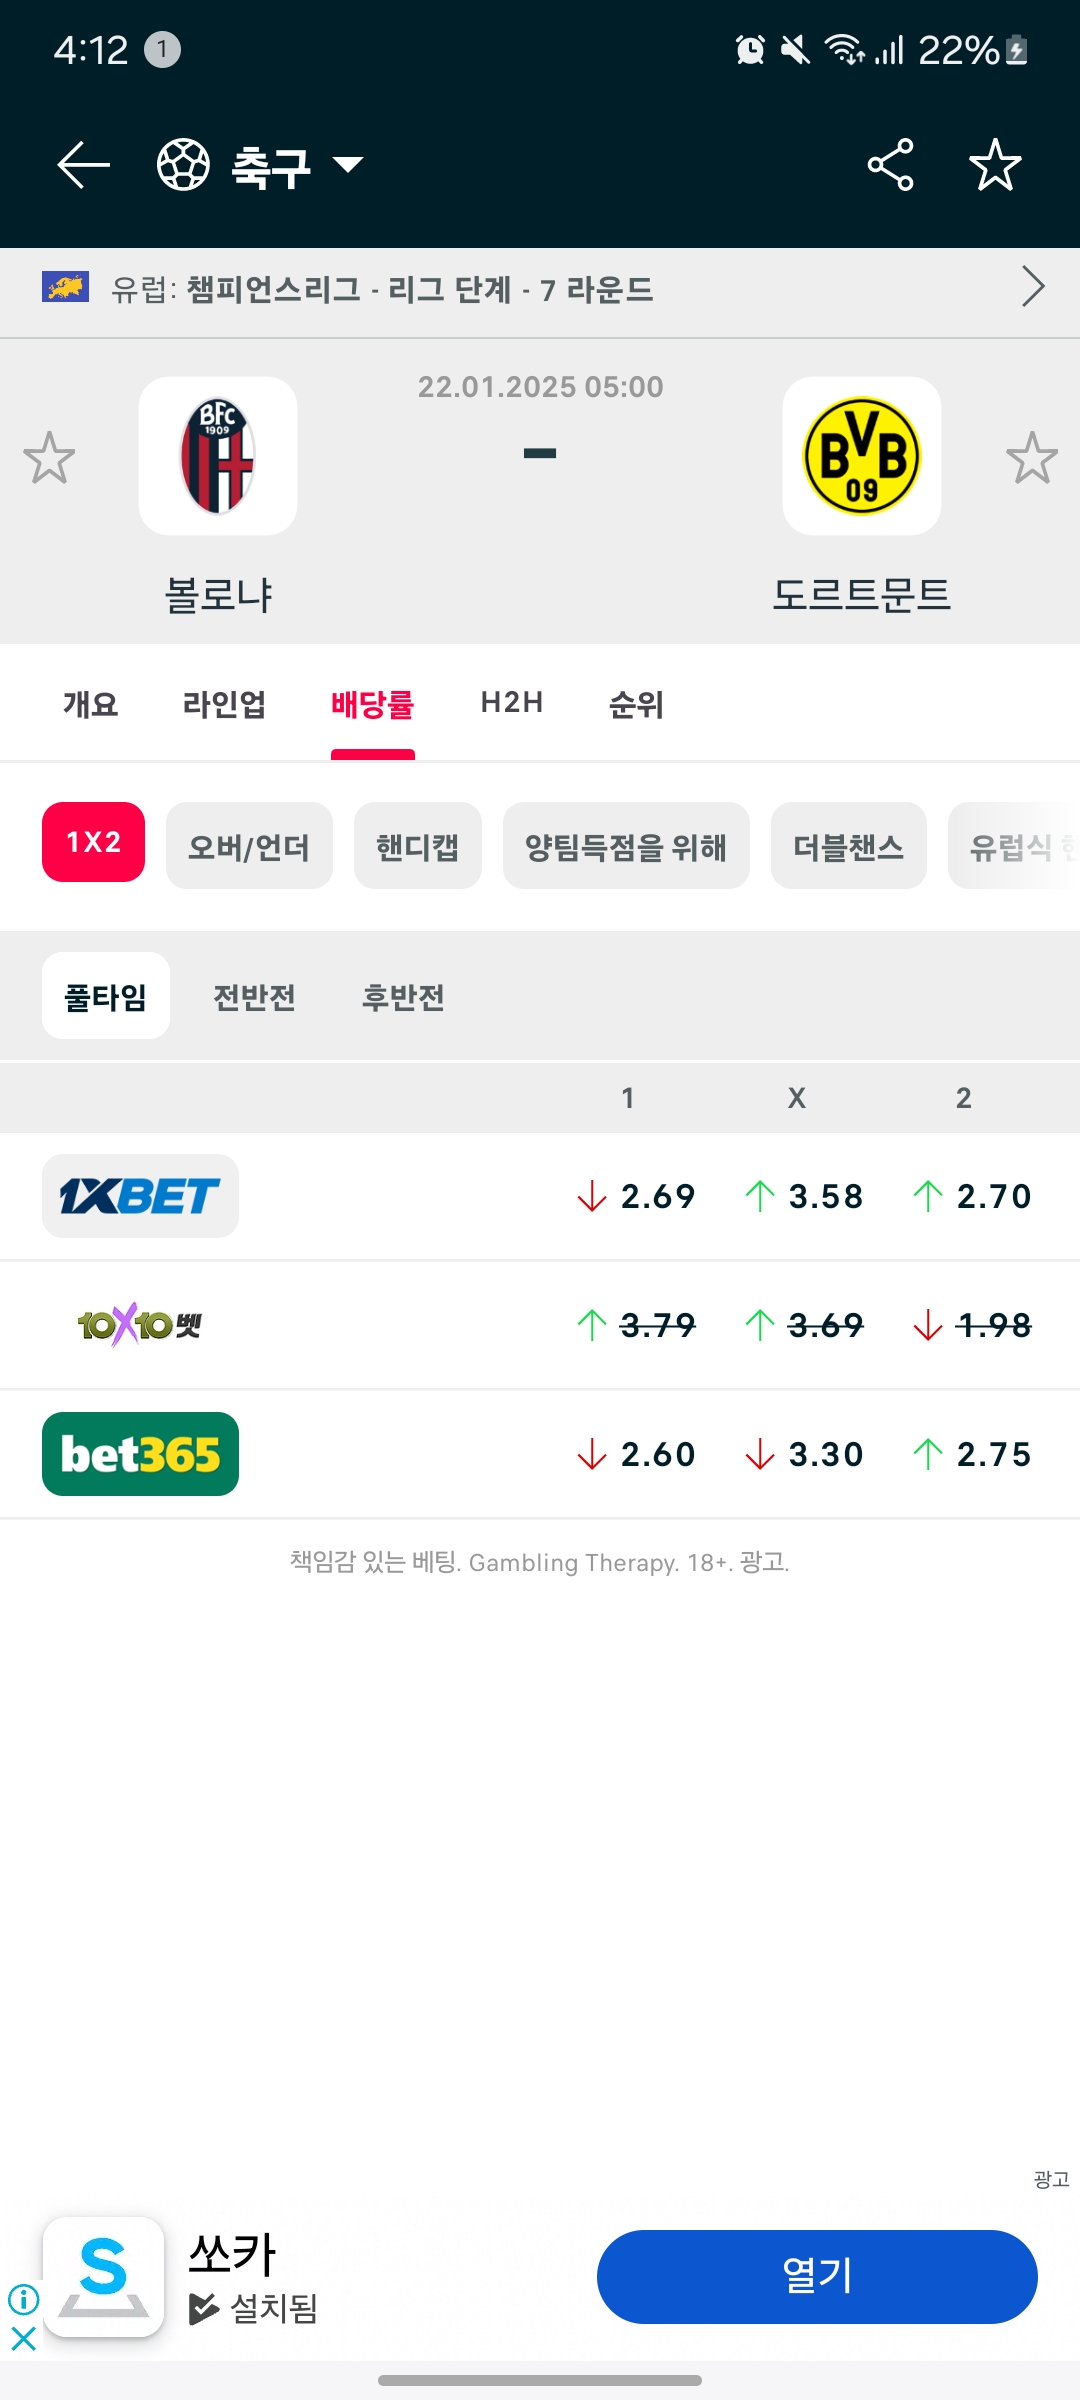This screenshot has width=1080, height=2400.
Task: Tap the back arrow icon
Action: pyautogui.click(x=84, y=165)
